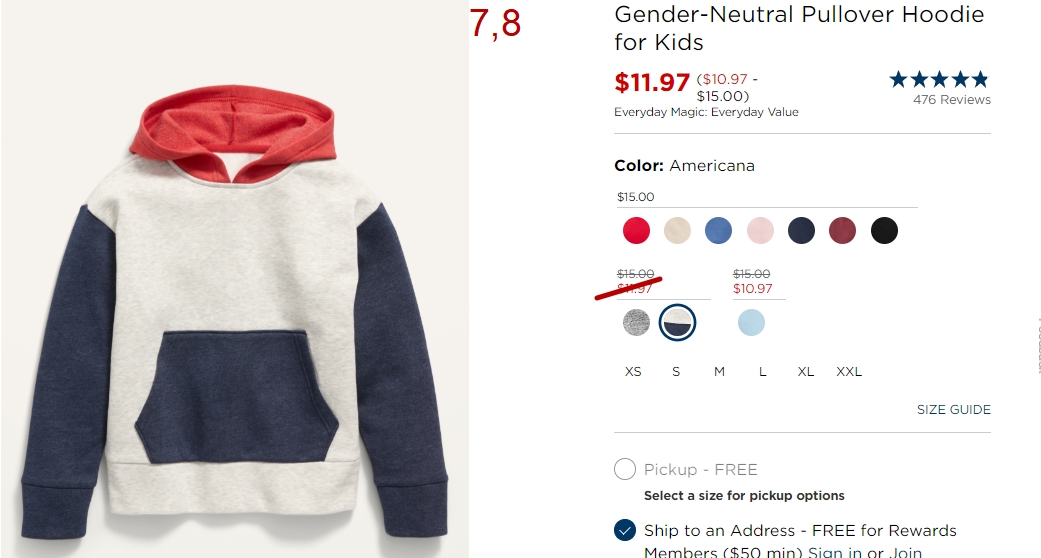Image resolution: width=1041 pixels, height=558 pixels.
Task: Select size XXL
Action: click(x=849, y=372)
